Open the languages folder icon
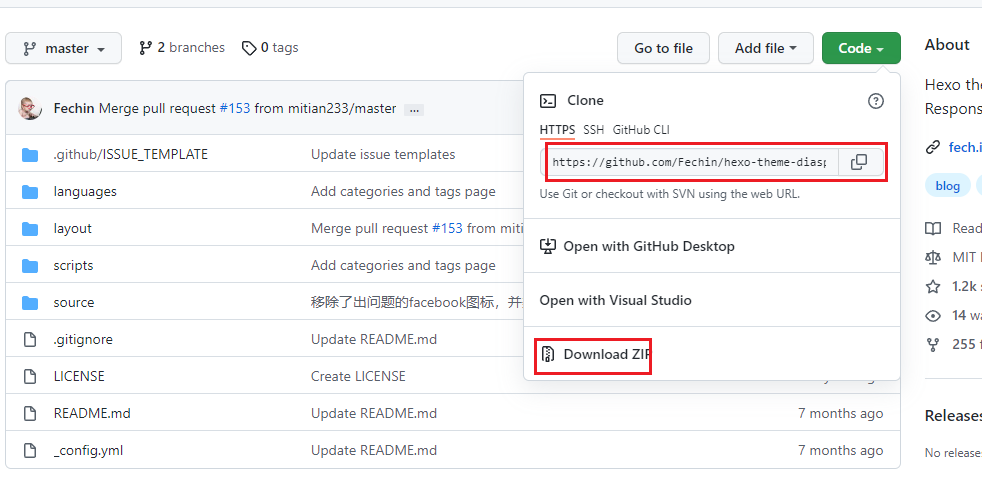This screenshot has width=982, height=477. click(x=31, y=191)
